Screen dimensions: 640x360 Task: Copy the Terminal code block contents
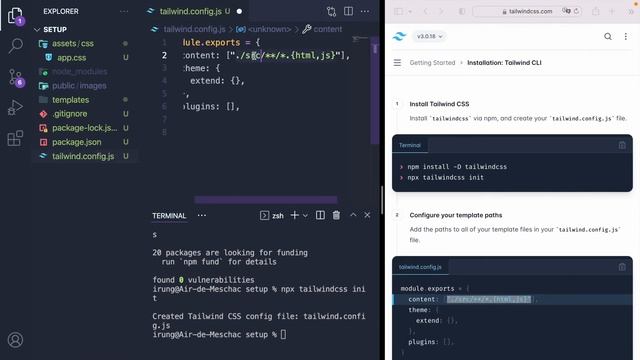click(x=622, y=145)
